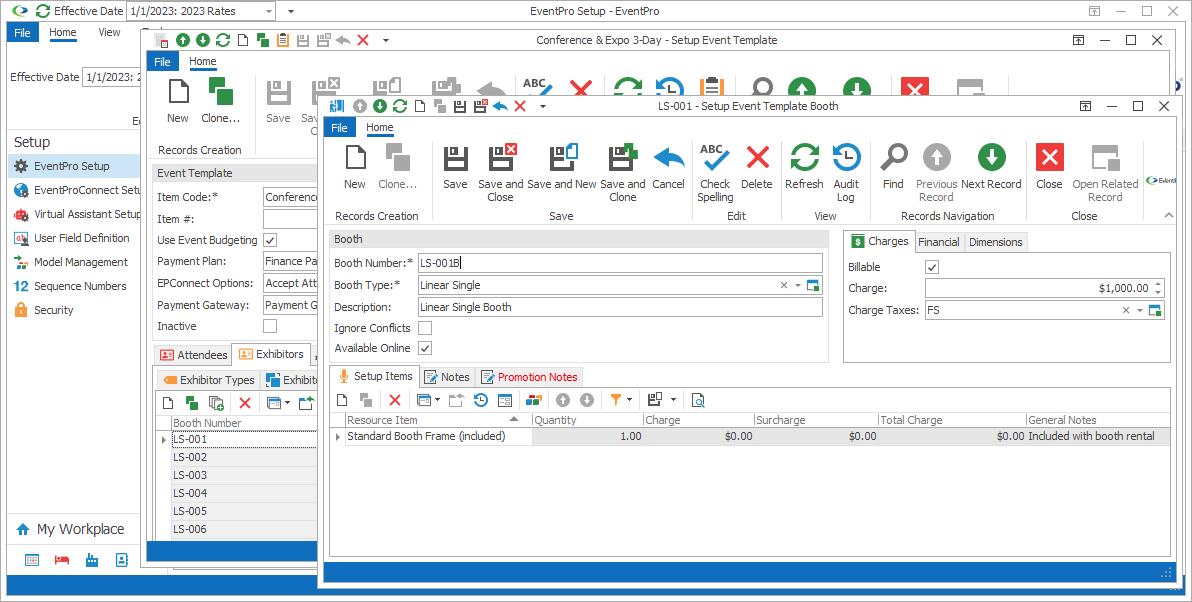Save the booth record with ribbon Save
The height and width of the screenshot is (602, 1192).
coord(455,166)
